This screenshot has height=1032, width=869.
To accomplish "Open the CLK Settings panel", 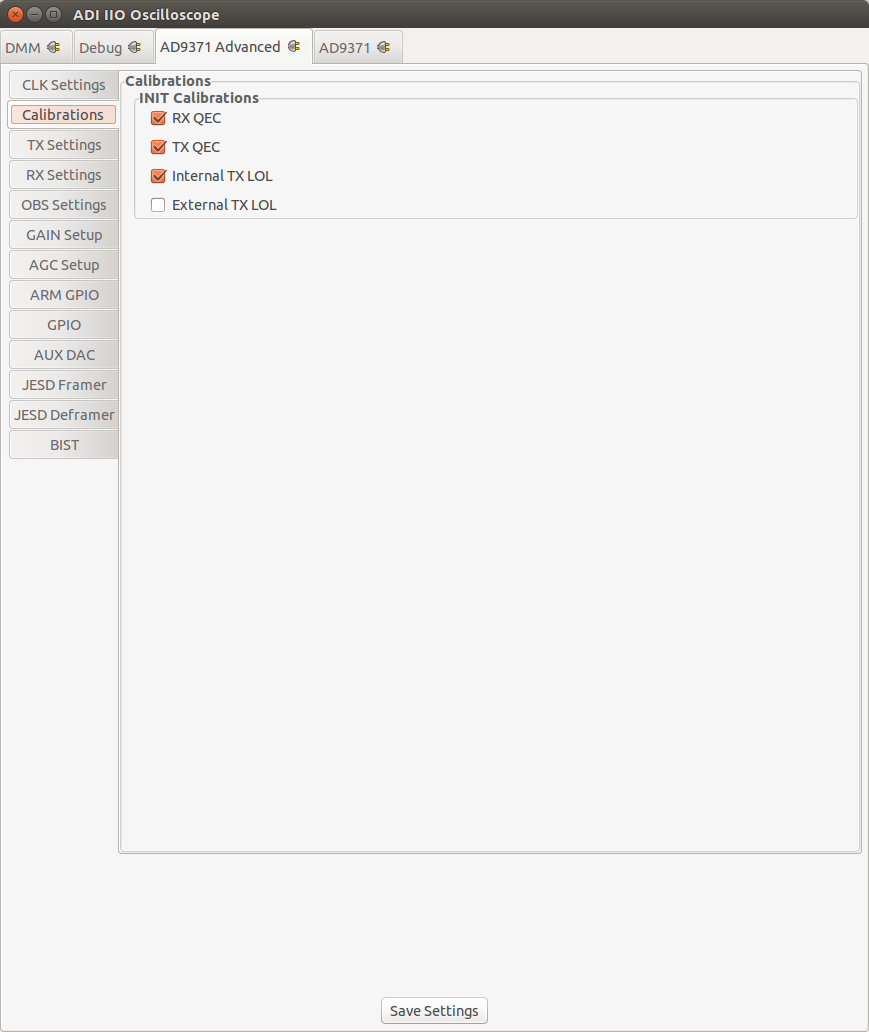I will pos(62,85).
